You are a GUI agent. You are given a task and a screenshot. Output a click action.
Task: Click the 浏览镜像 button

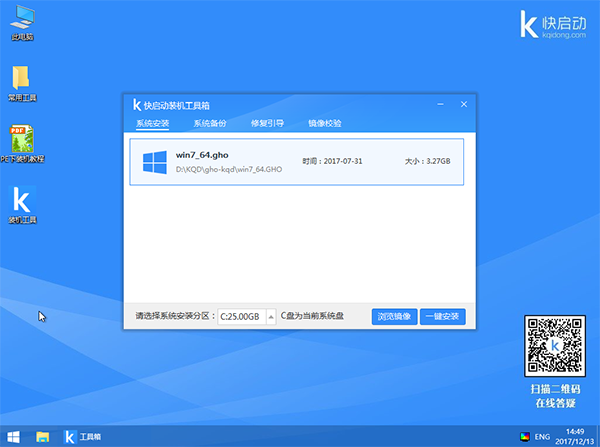tap(394, 316)
